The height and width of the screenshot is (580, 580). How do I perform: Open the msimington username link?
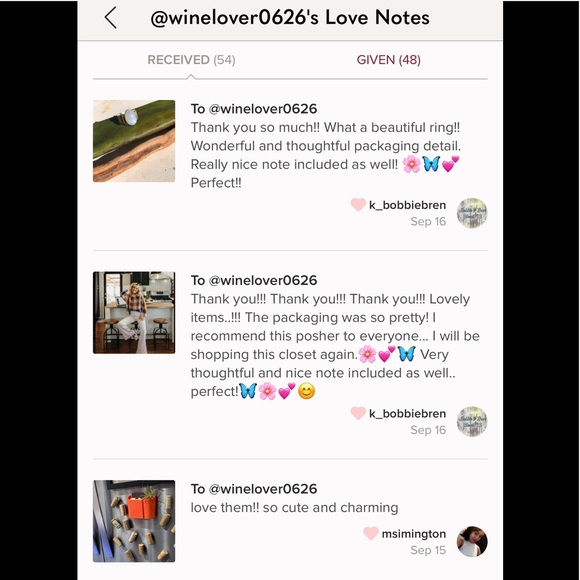414,534
